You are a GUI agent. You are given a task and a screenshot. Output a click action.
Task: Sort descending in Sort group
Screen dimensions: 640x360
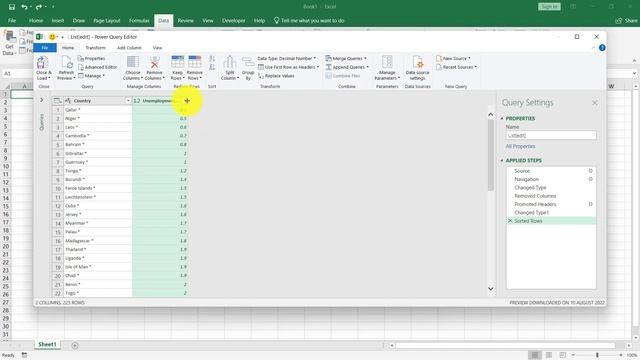(x=212, y=67)
